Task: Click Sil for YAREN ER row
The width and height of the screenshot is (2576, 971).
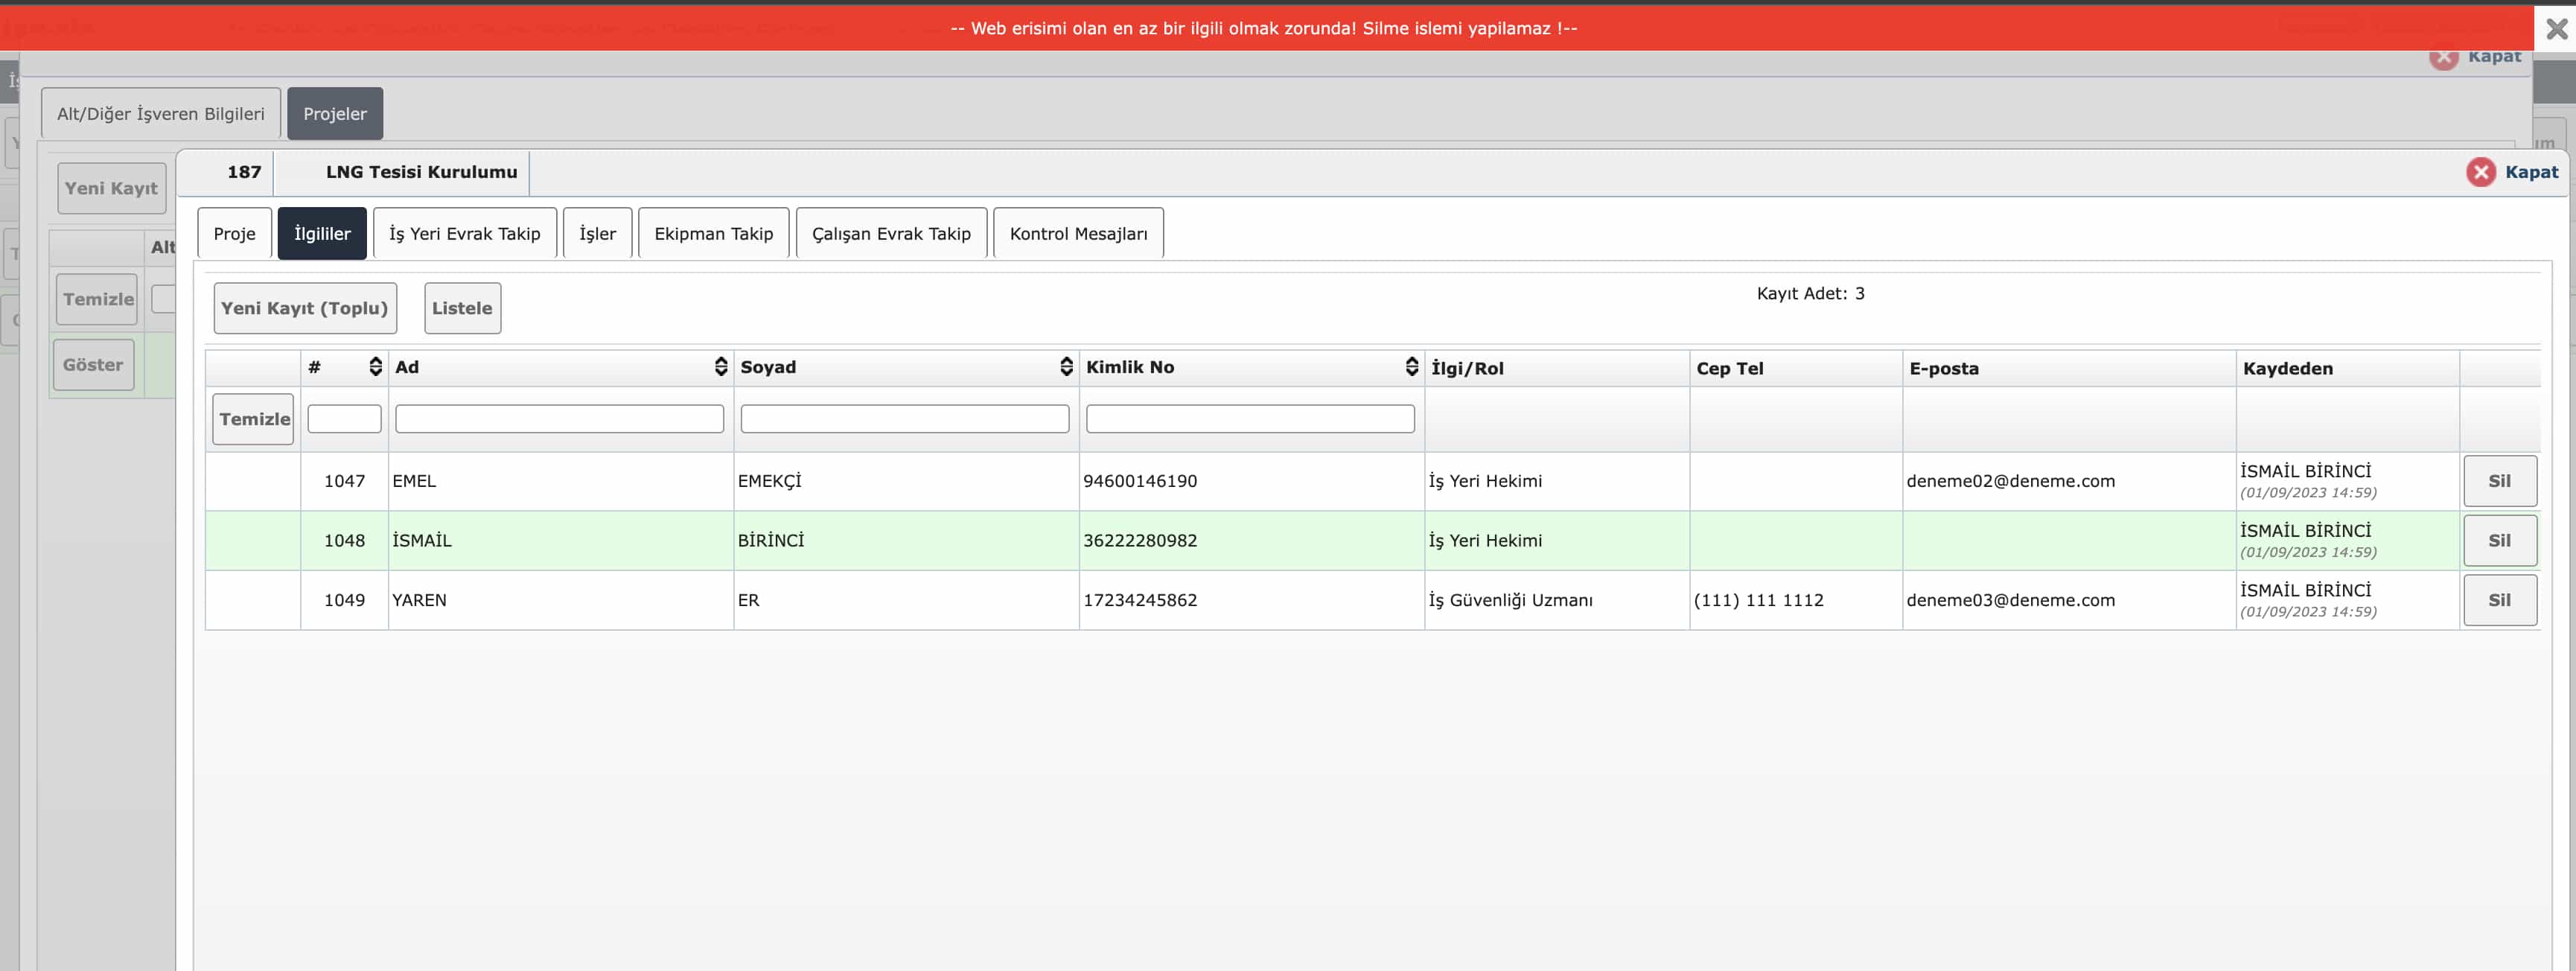Action: [2499, 600]
